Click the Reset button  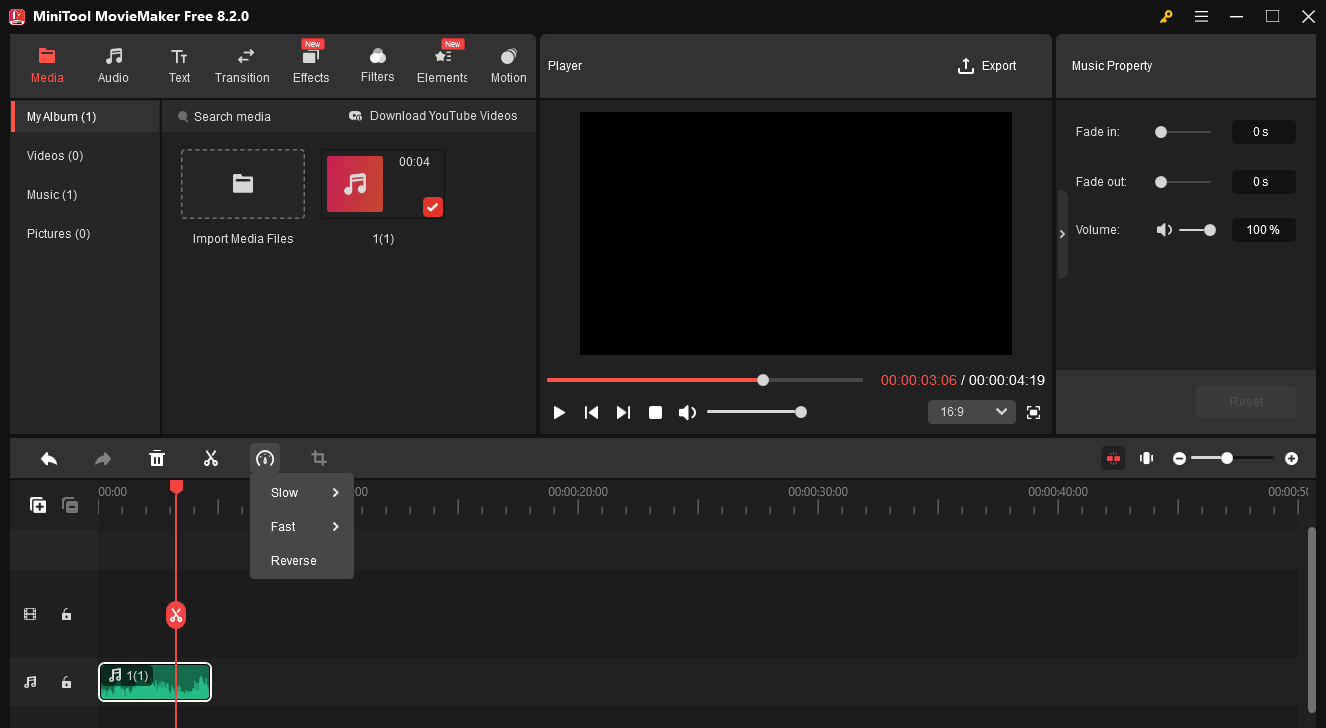point(1246,402)
